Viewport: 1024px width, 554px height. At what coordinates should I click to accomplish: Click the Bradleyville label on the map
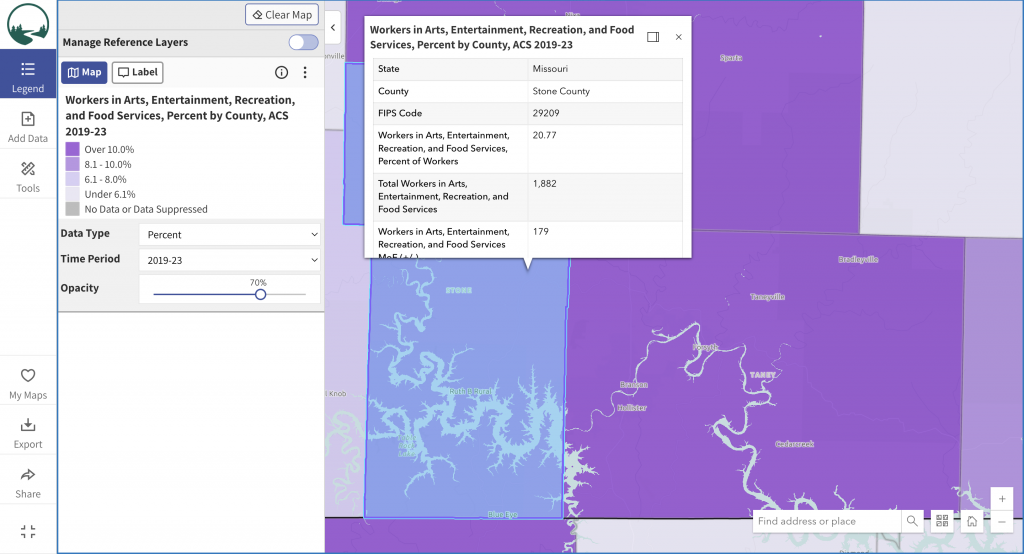tap(858, 259)
